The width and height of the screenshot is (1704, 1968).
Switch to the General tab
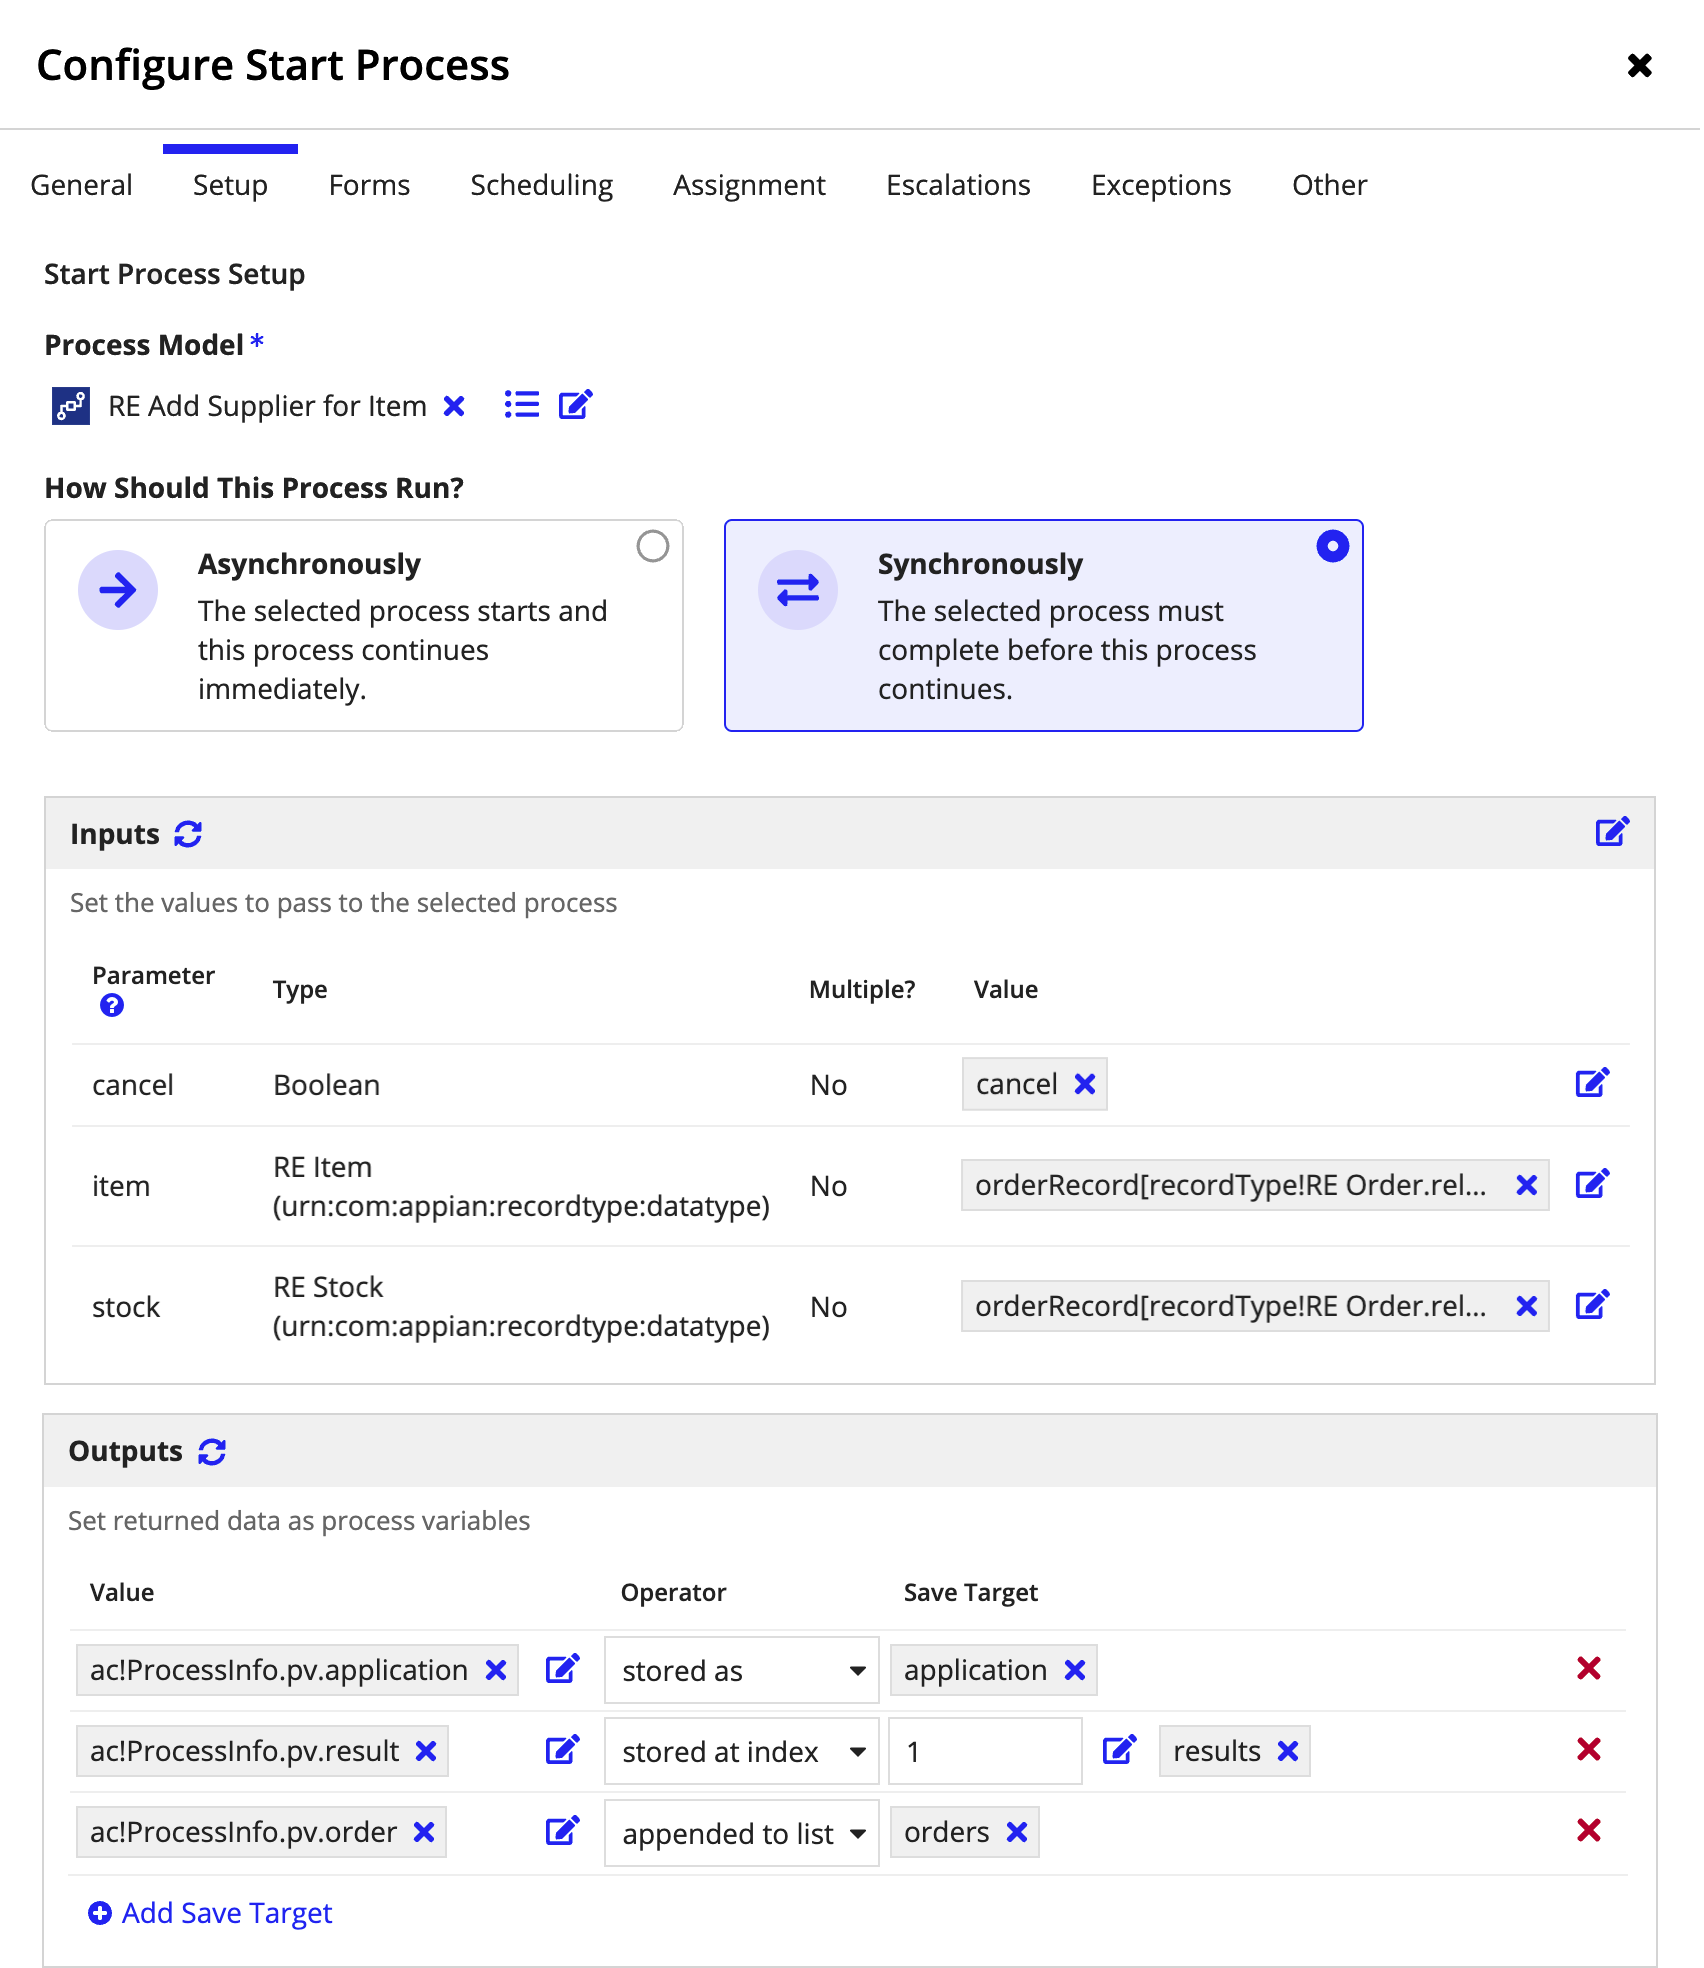click(82, 185)
